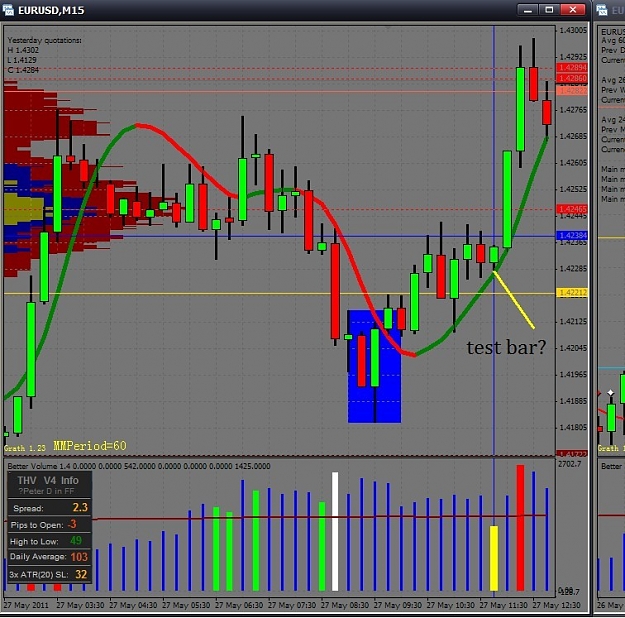Click the EURUSD,M15 title bar text
The height and width of the screenshot is (618, 625).
(x=51, y=10)
